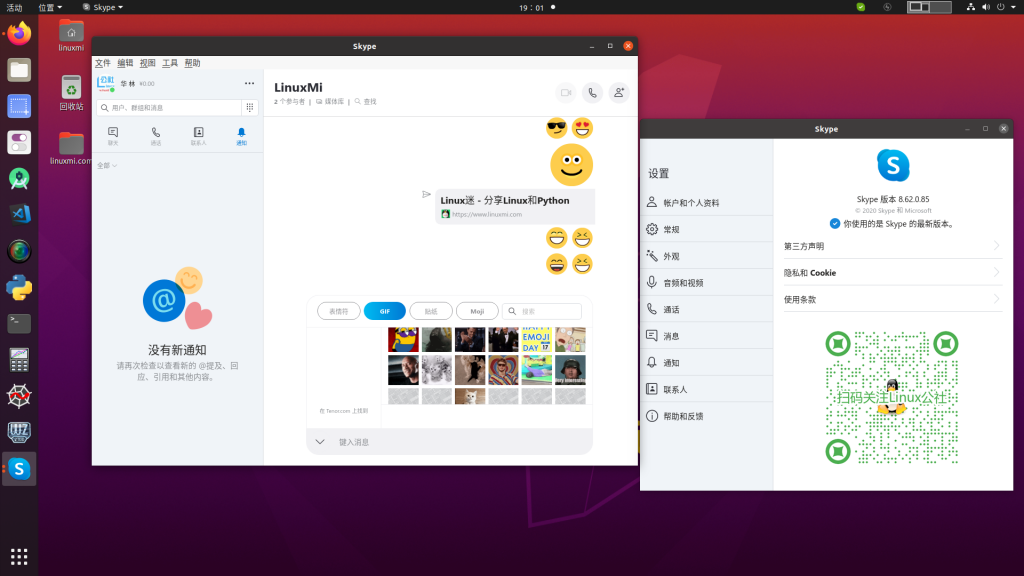This screenshot has width=1024, height=576.
Task: Open the 联系人 (Contacts) sidebar icon
Action: pyautogui.click(x=197, y=133)
